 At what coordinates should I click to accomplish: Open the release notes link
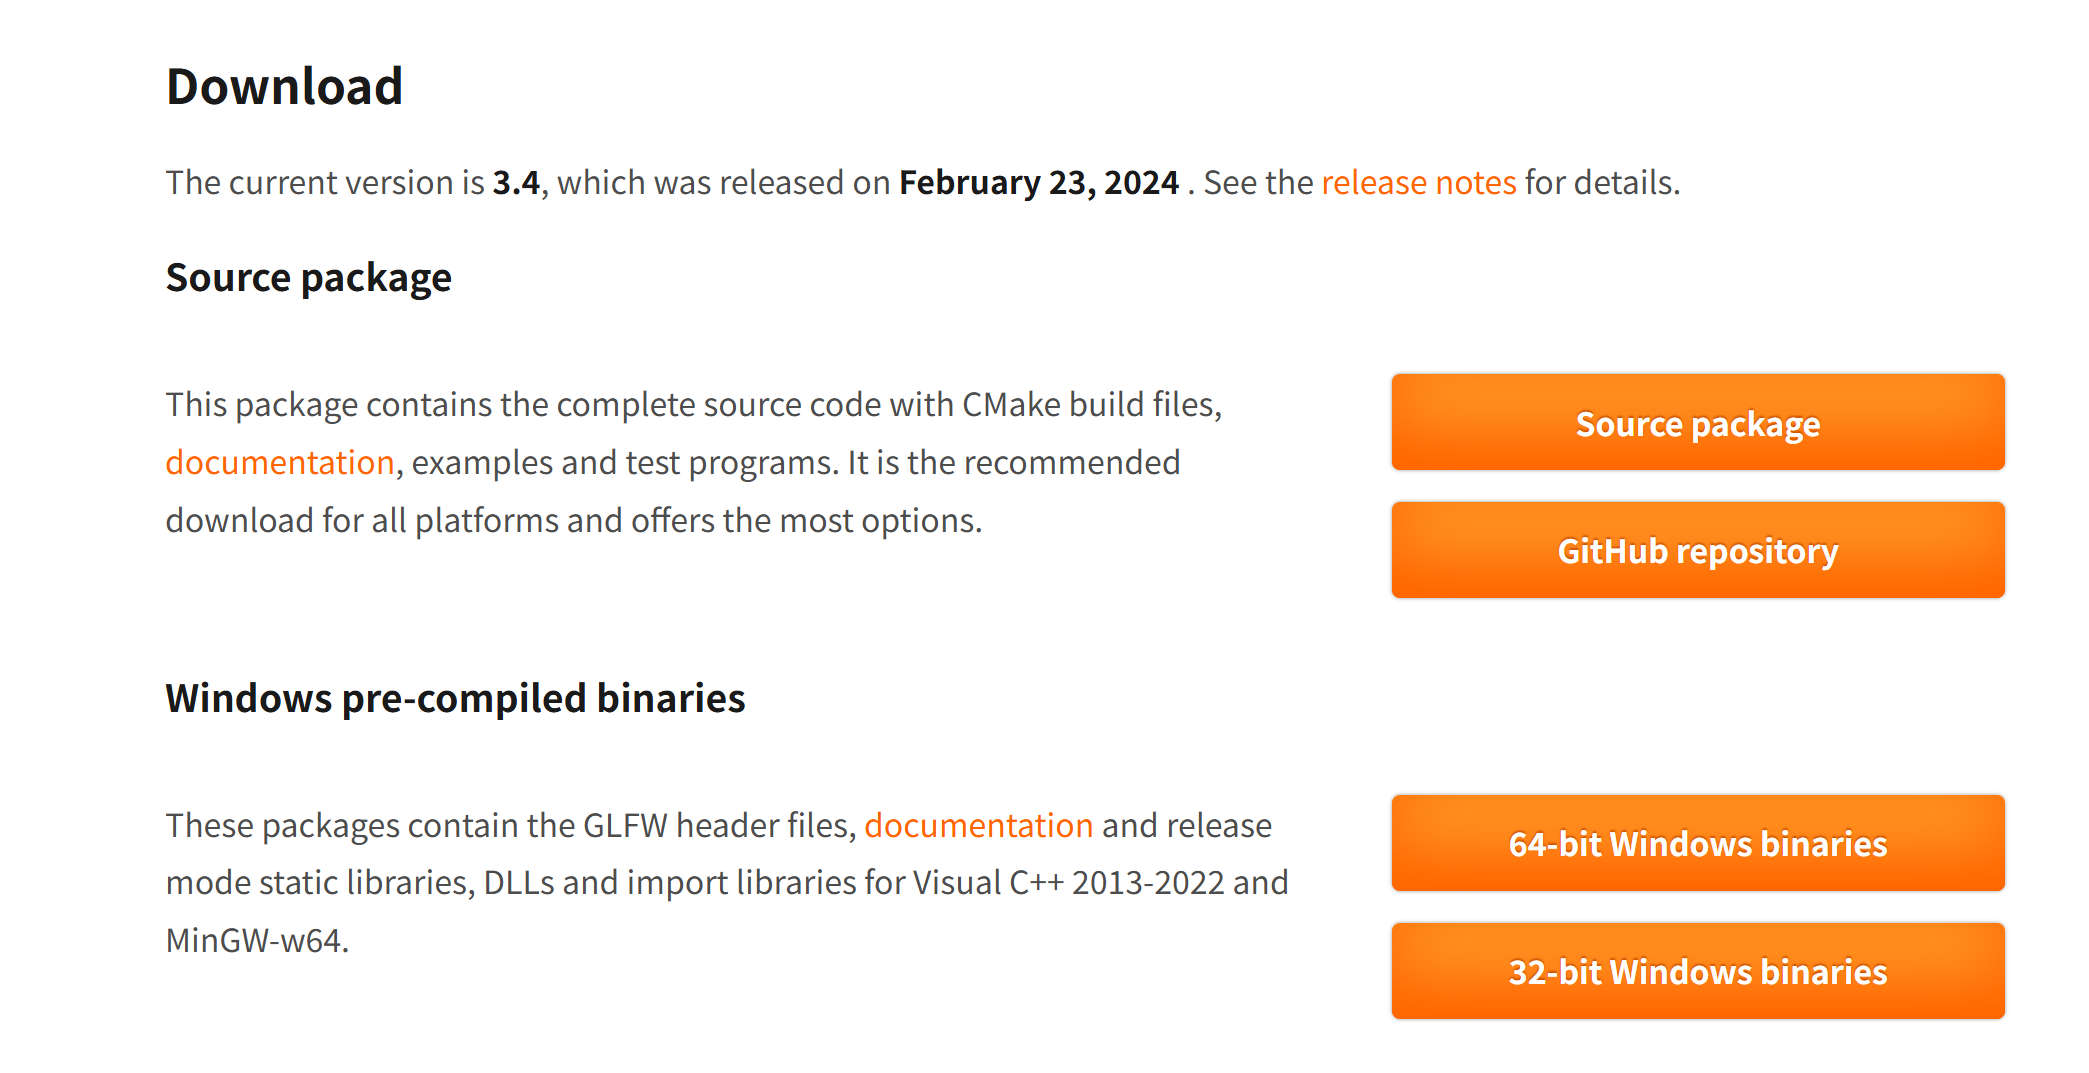[x=1419, y=183]
